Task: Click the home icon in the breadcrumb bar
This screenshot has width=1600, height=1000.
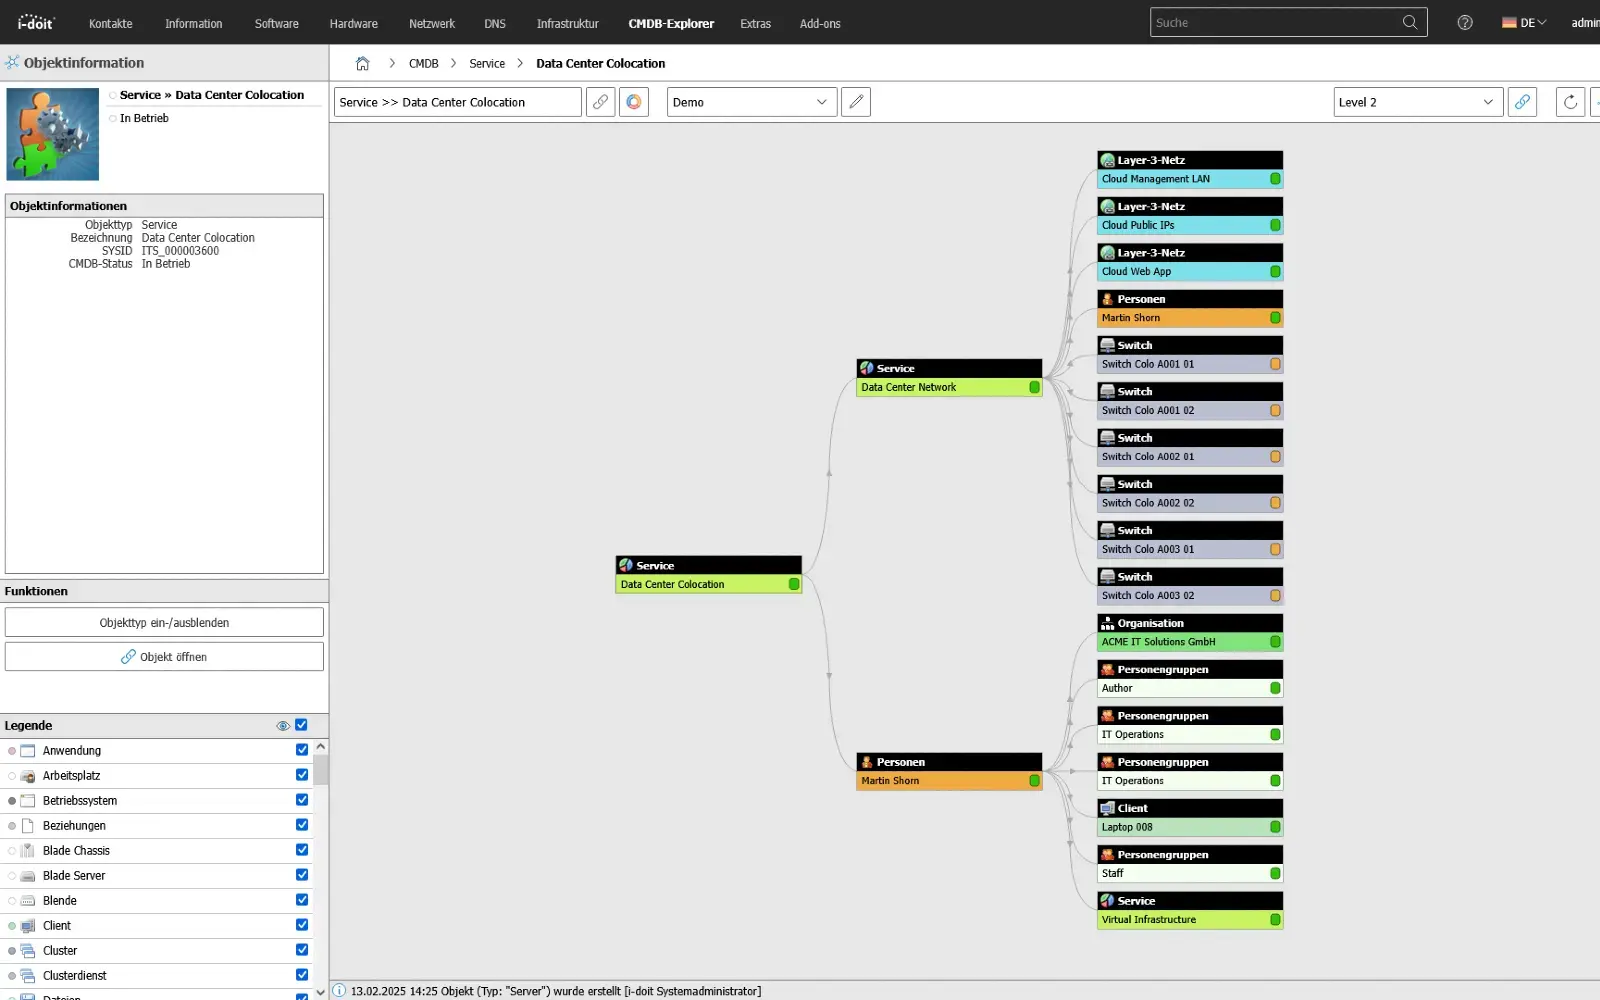Action: point(362,63)
